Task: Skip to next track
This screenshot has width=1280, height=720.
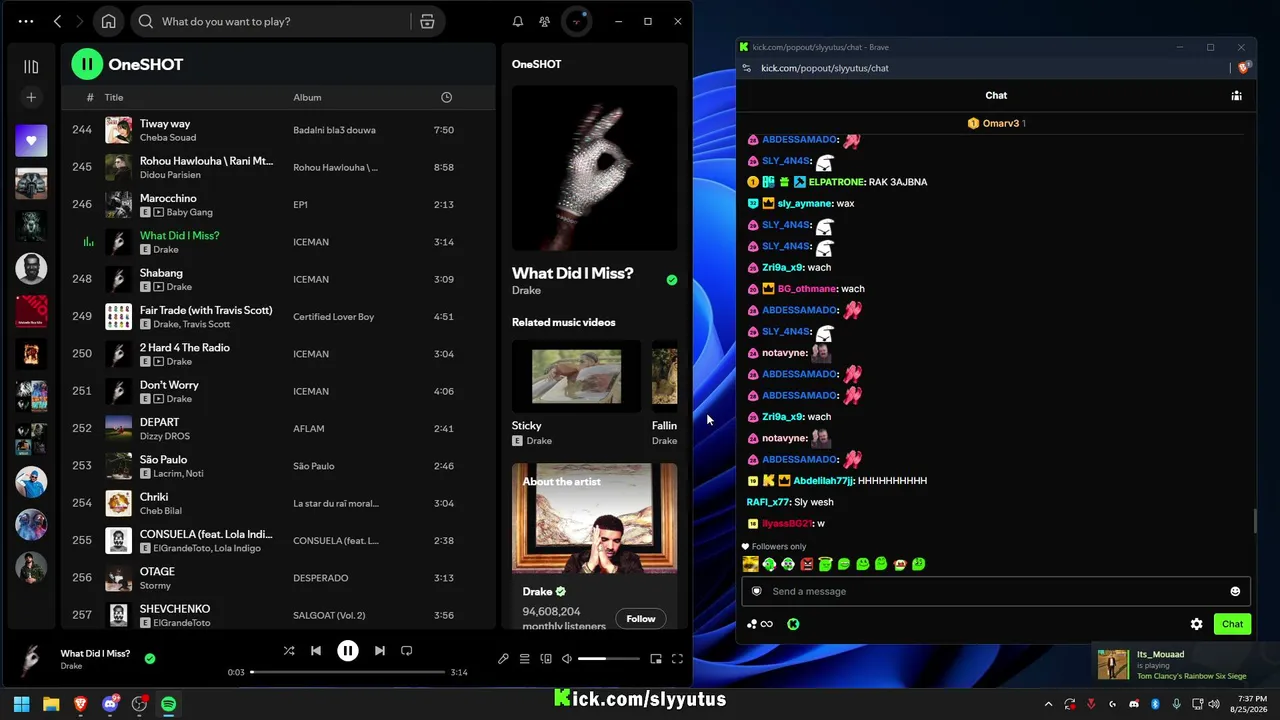Action: [x=379, y=651]
